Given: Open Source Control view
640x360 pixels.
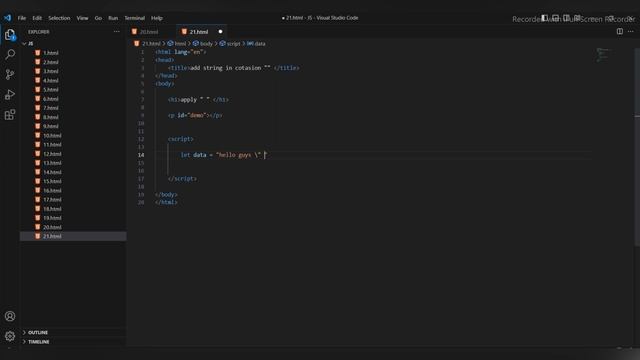Looking at the screenshot, I should tap(10, 74).
